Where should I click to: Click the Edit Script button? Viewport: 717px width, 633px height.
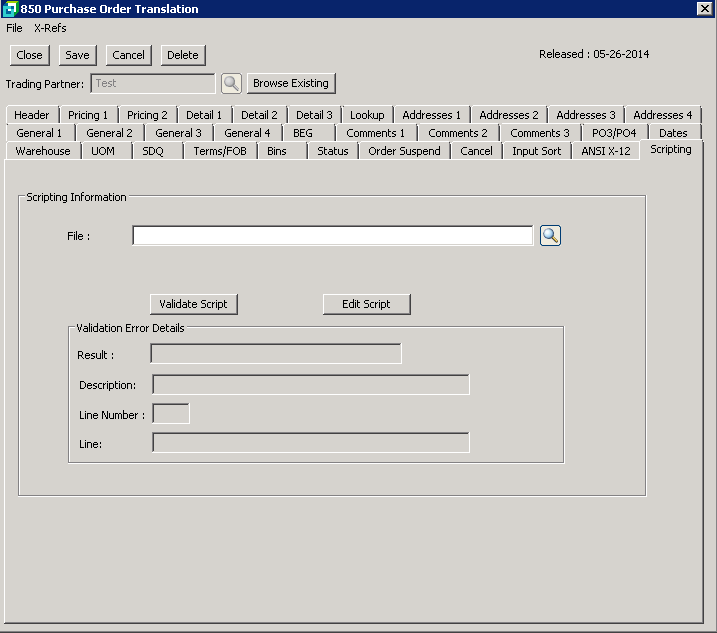[x=366, y=304]
